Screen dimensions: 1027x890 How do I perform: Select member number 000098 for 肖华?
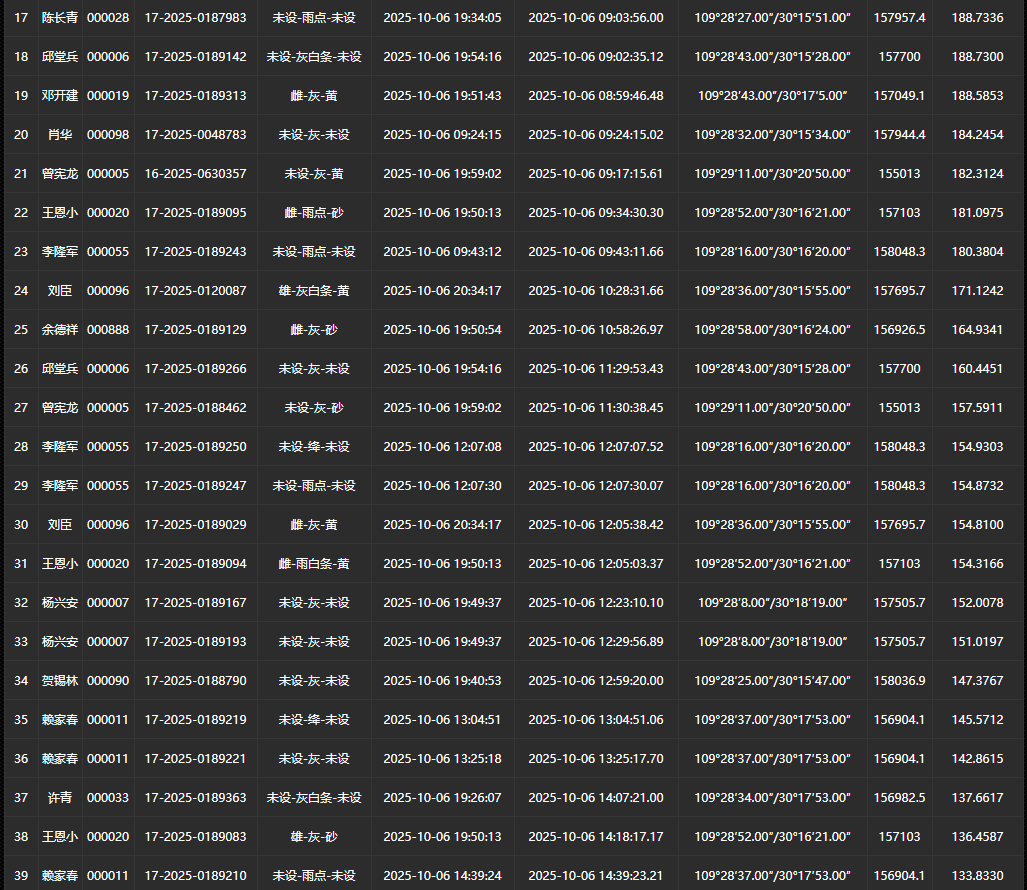108,135
